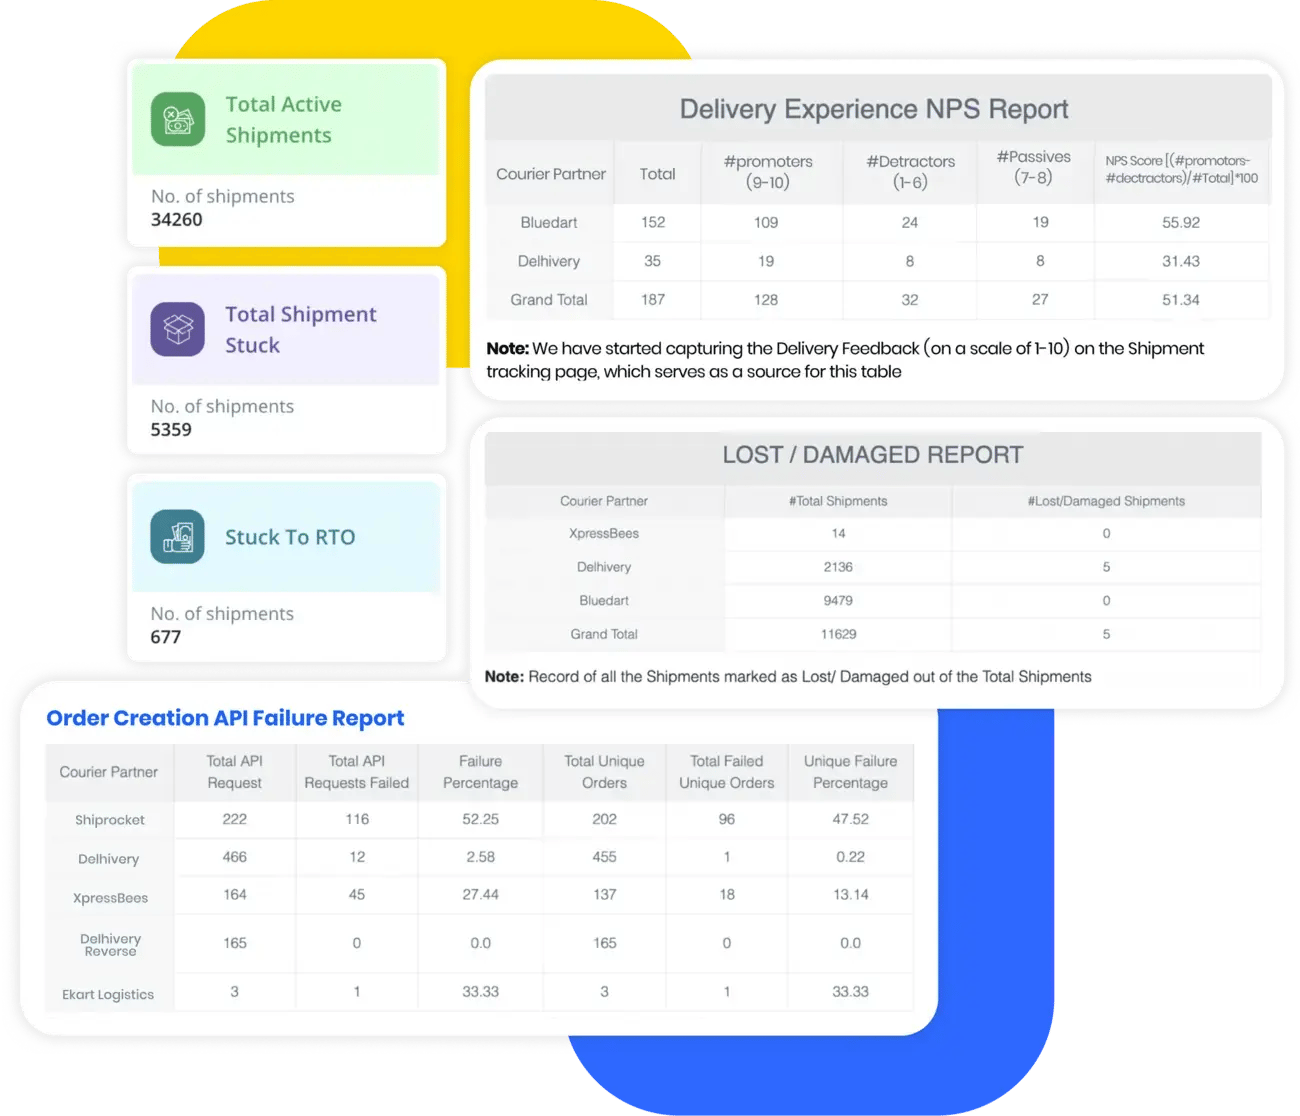Viewport: 1300px width, 1116px height.
Task: Click total shipments value 2136
Action: [838, 567]
